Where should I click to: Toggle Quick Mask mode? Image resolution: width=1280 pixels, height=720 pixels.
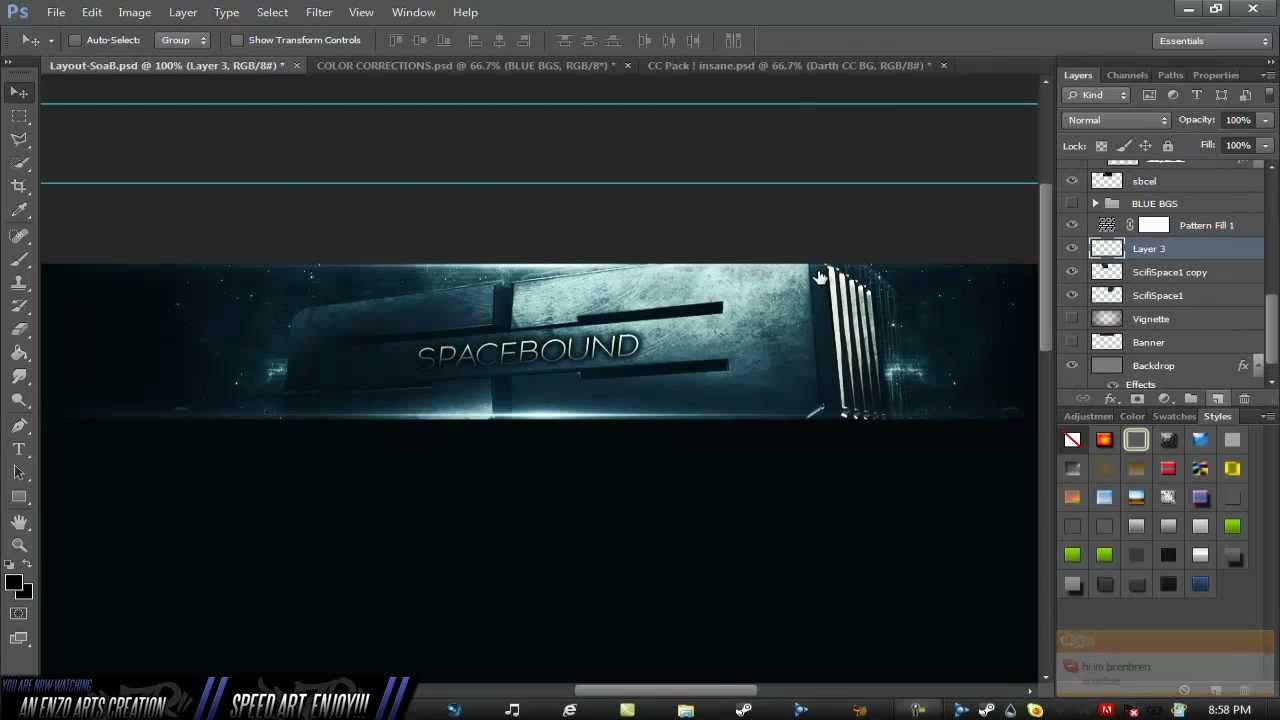coord(19,613)
